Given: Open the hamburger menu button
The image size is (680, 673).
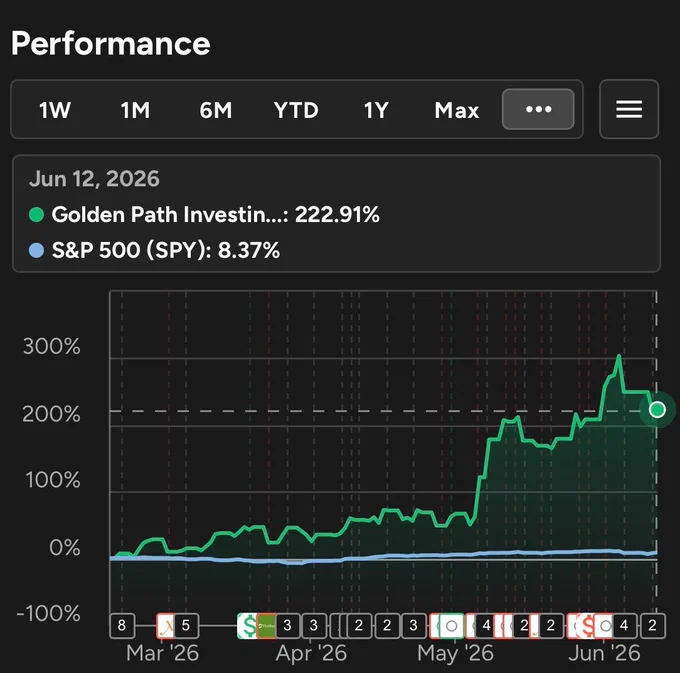Looking at the screenshot, I should pyautogui.click(x=629, y=109).
